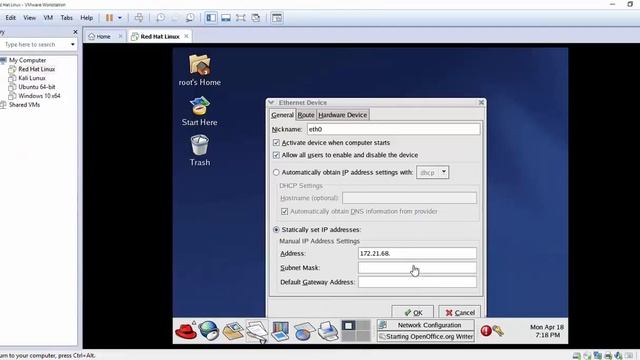Click the Nickname field containing eth0
Viewport: 640px width, 360px height.
coord(393,129)
